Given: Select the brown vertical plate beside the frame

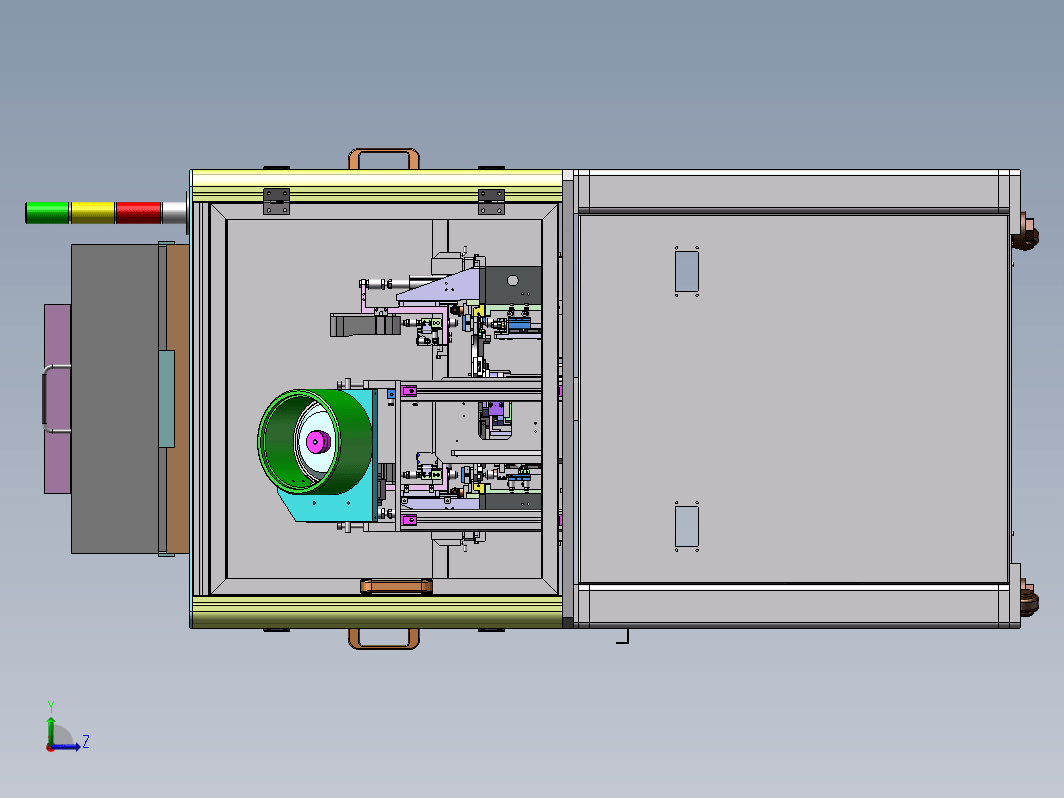Looking at the screenshot, I should tap(178, 399).
